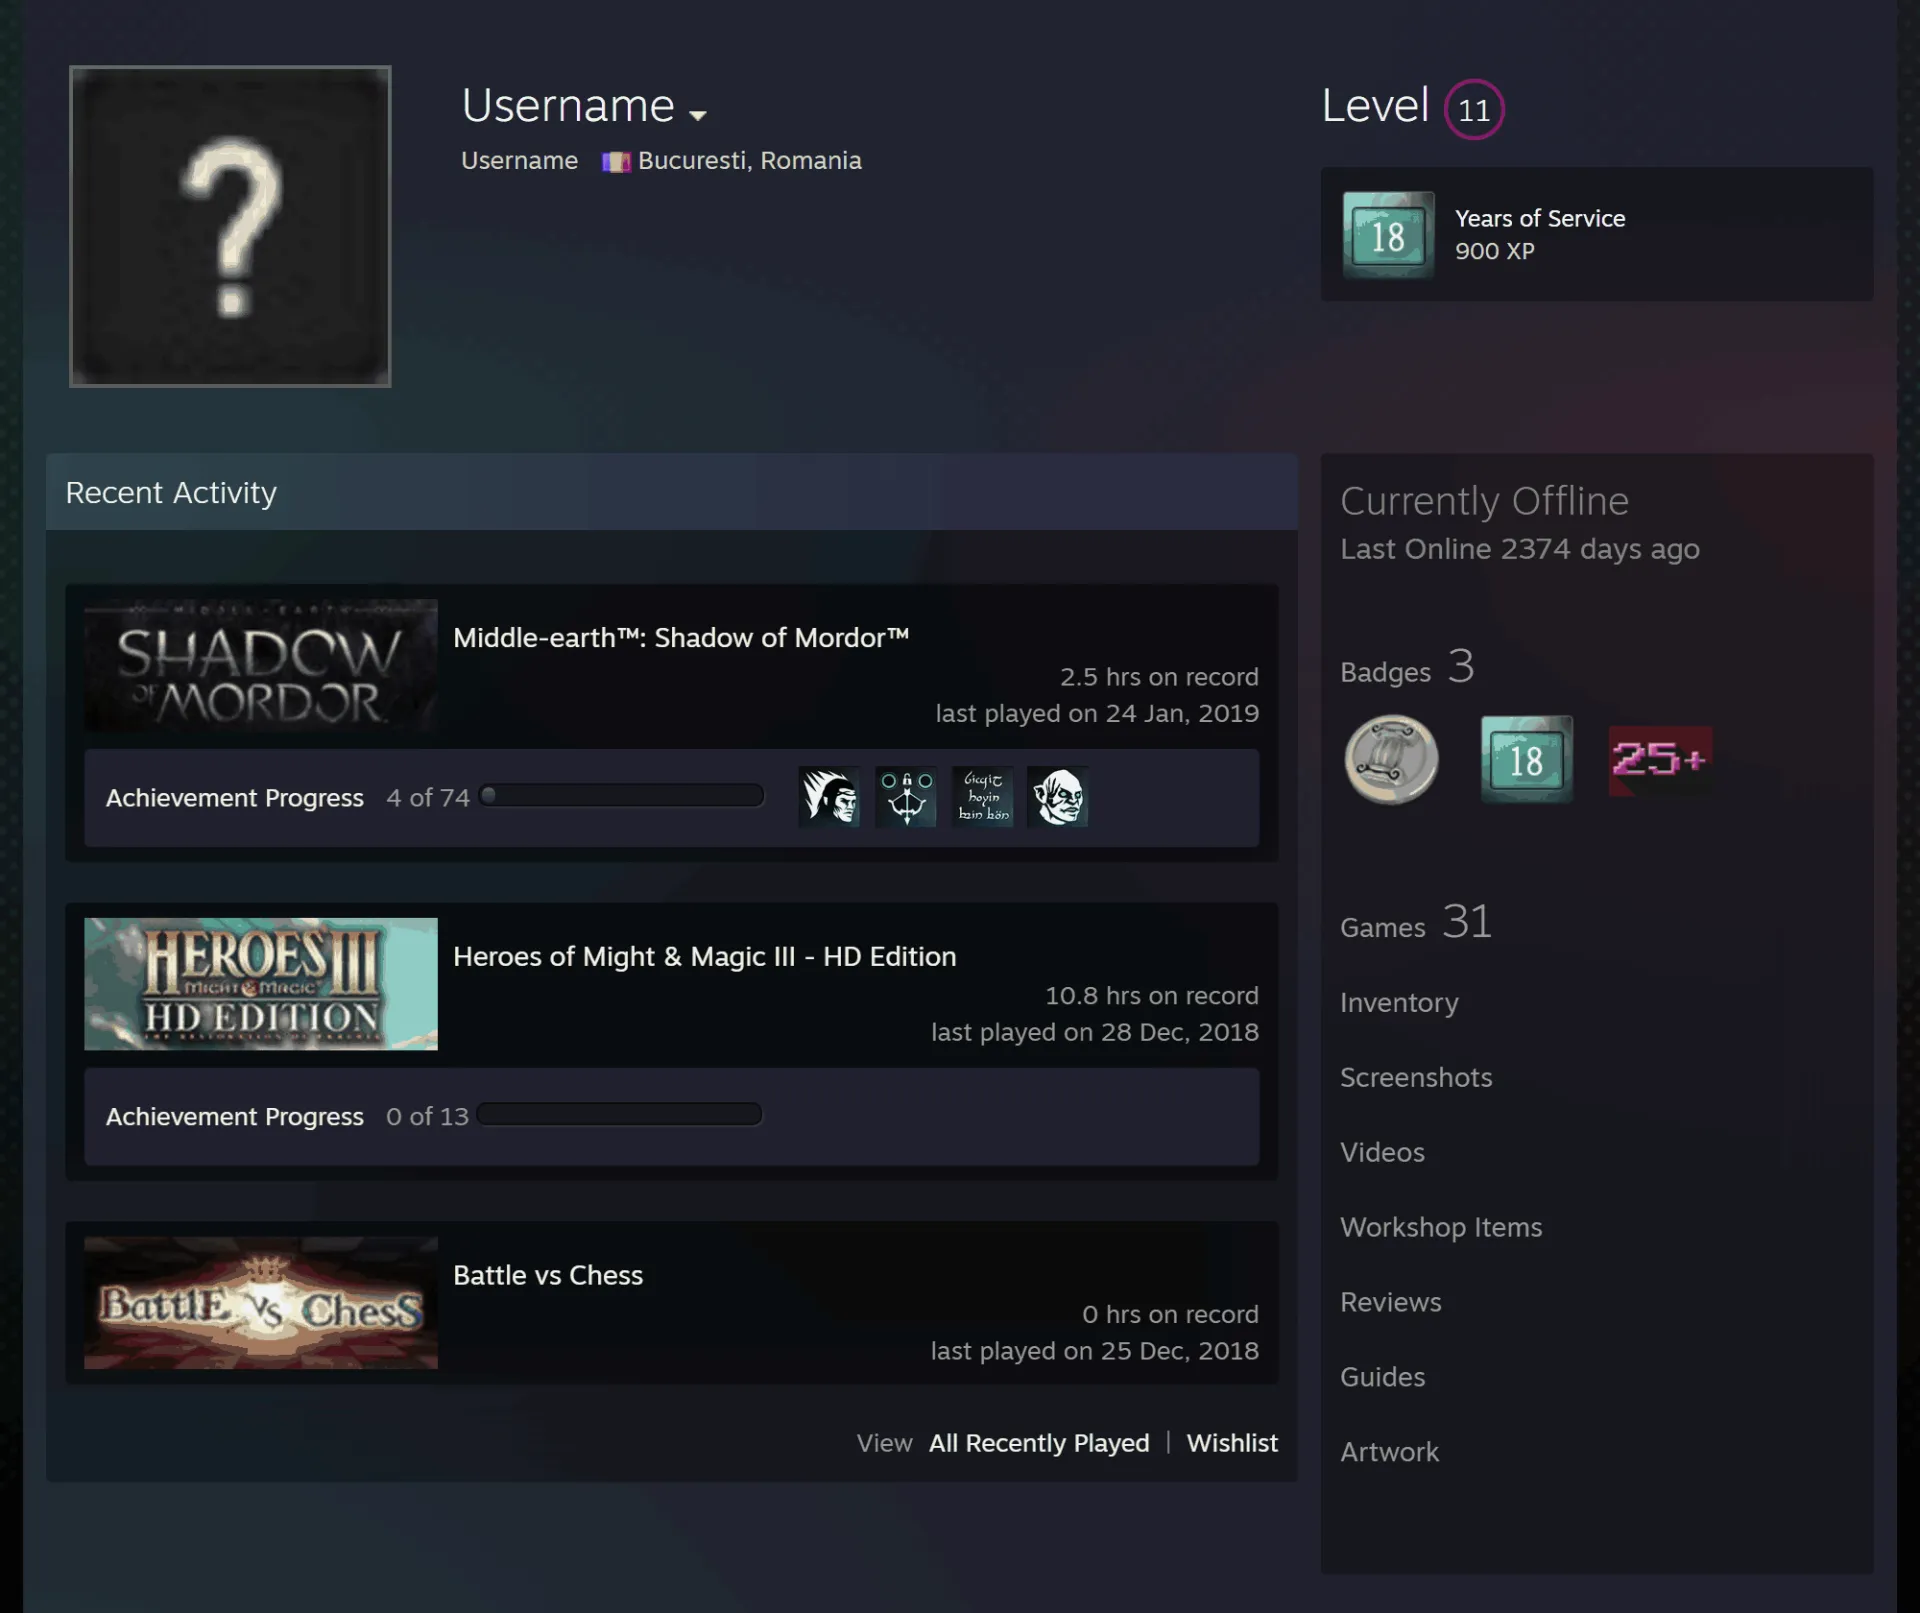Expand the Username dropdown arrow
The image size is (1920, 1613).
click(x=698, y=114)
